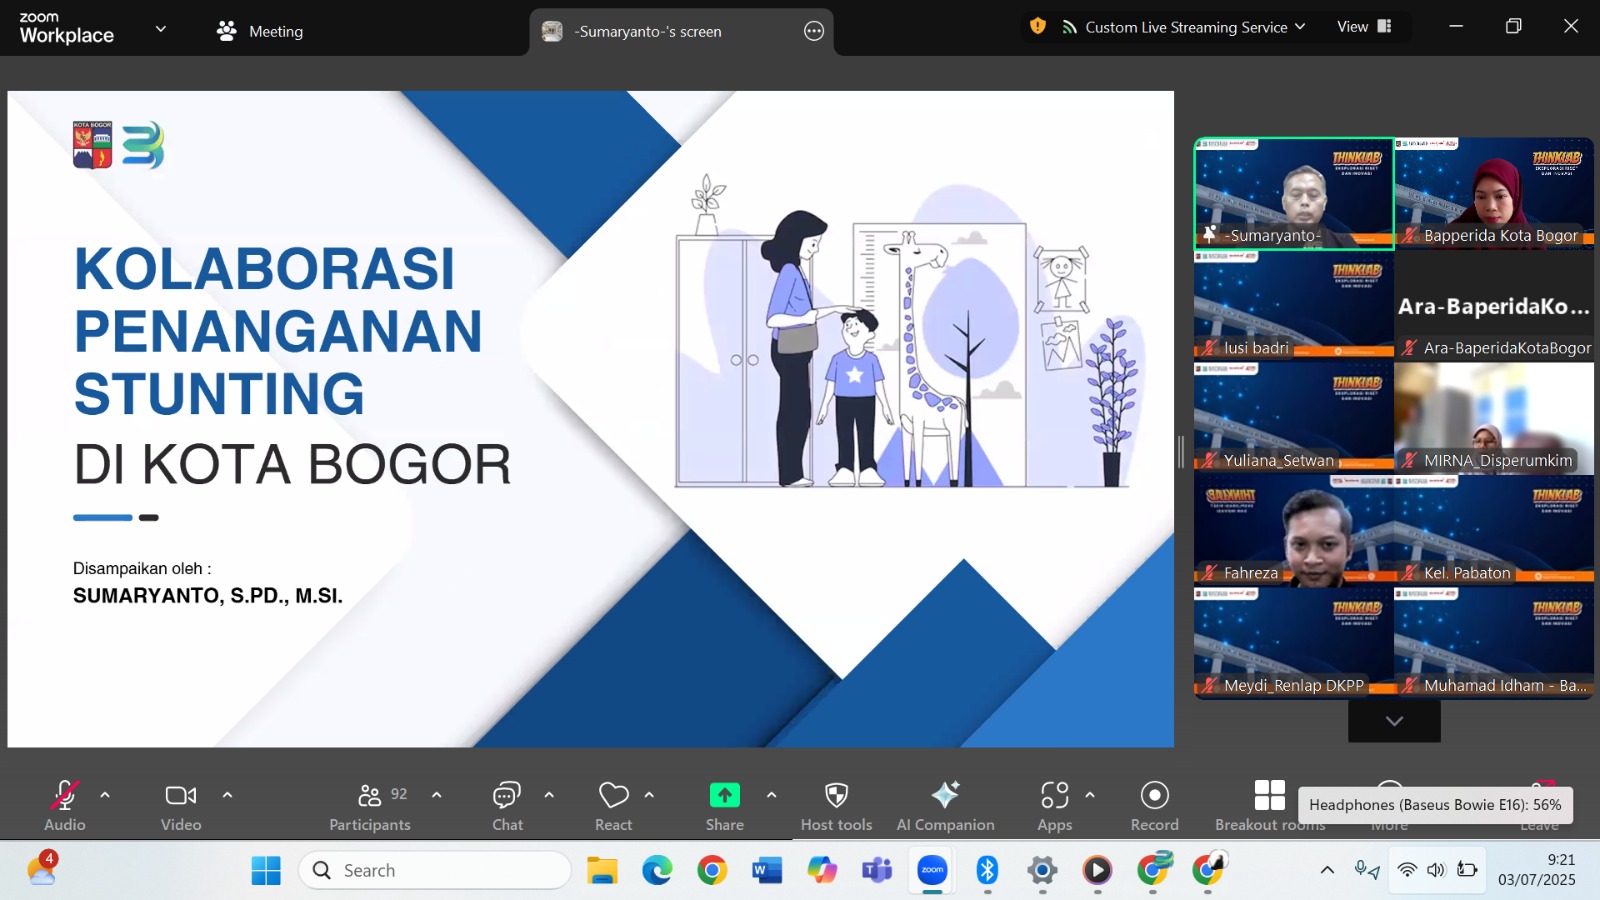Open Custom Live Streaming Service dropdown
The height and width of the screenshot is (900, 1600).
click(1185, 27)
